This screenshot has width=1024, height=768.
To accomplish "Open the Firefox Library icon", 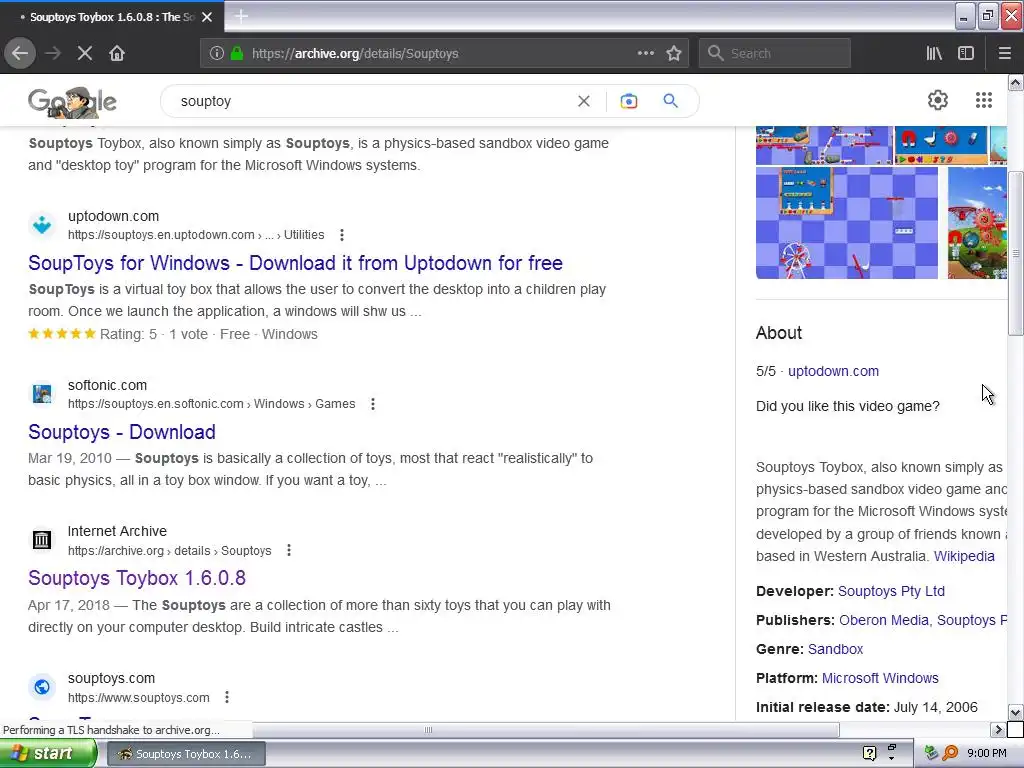I will pyautogui.click(x=934, y=54).
